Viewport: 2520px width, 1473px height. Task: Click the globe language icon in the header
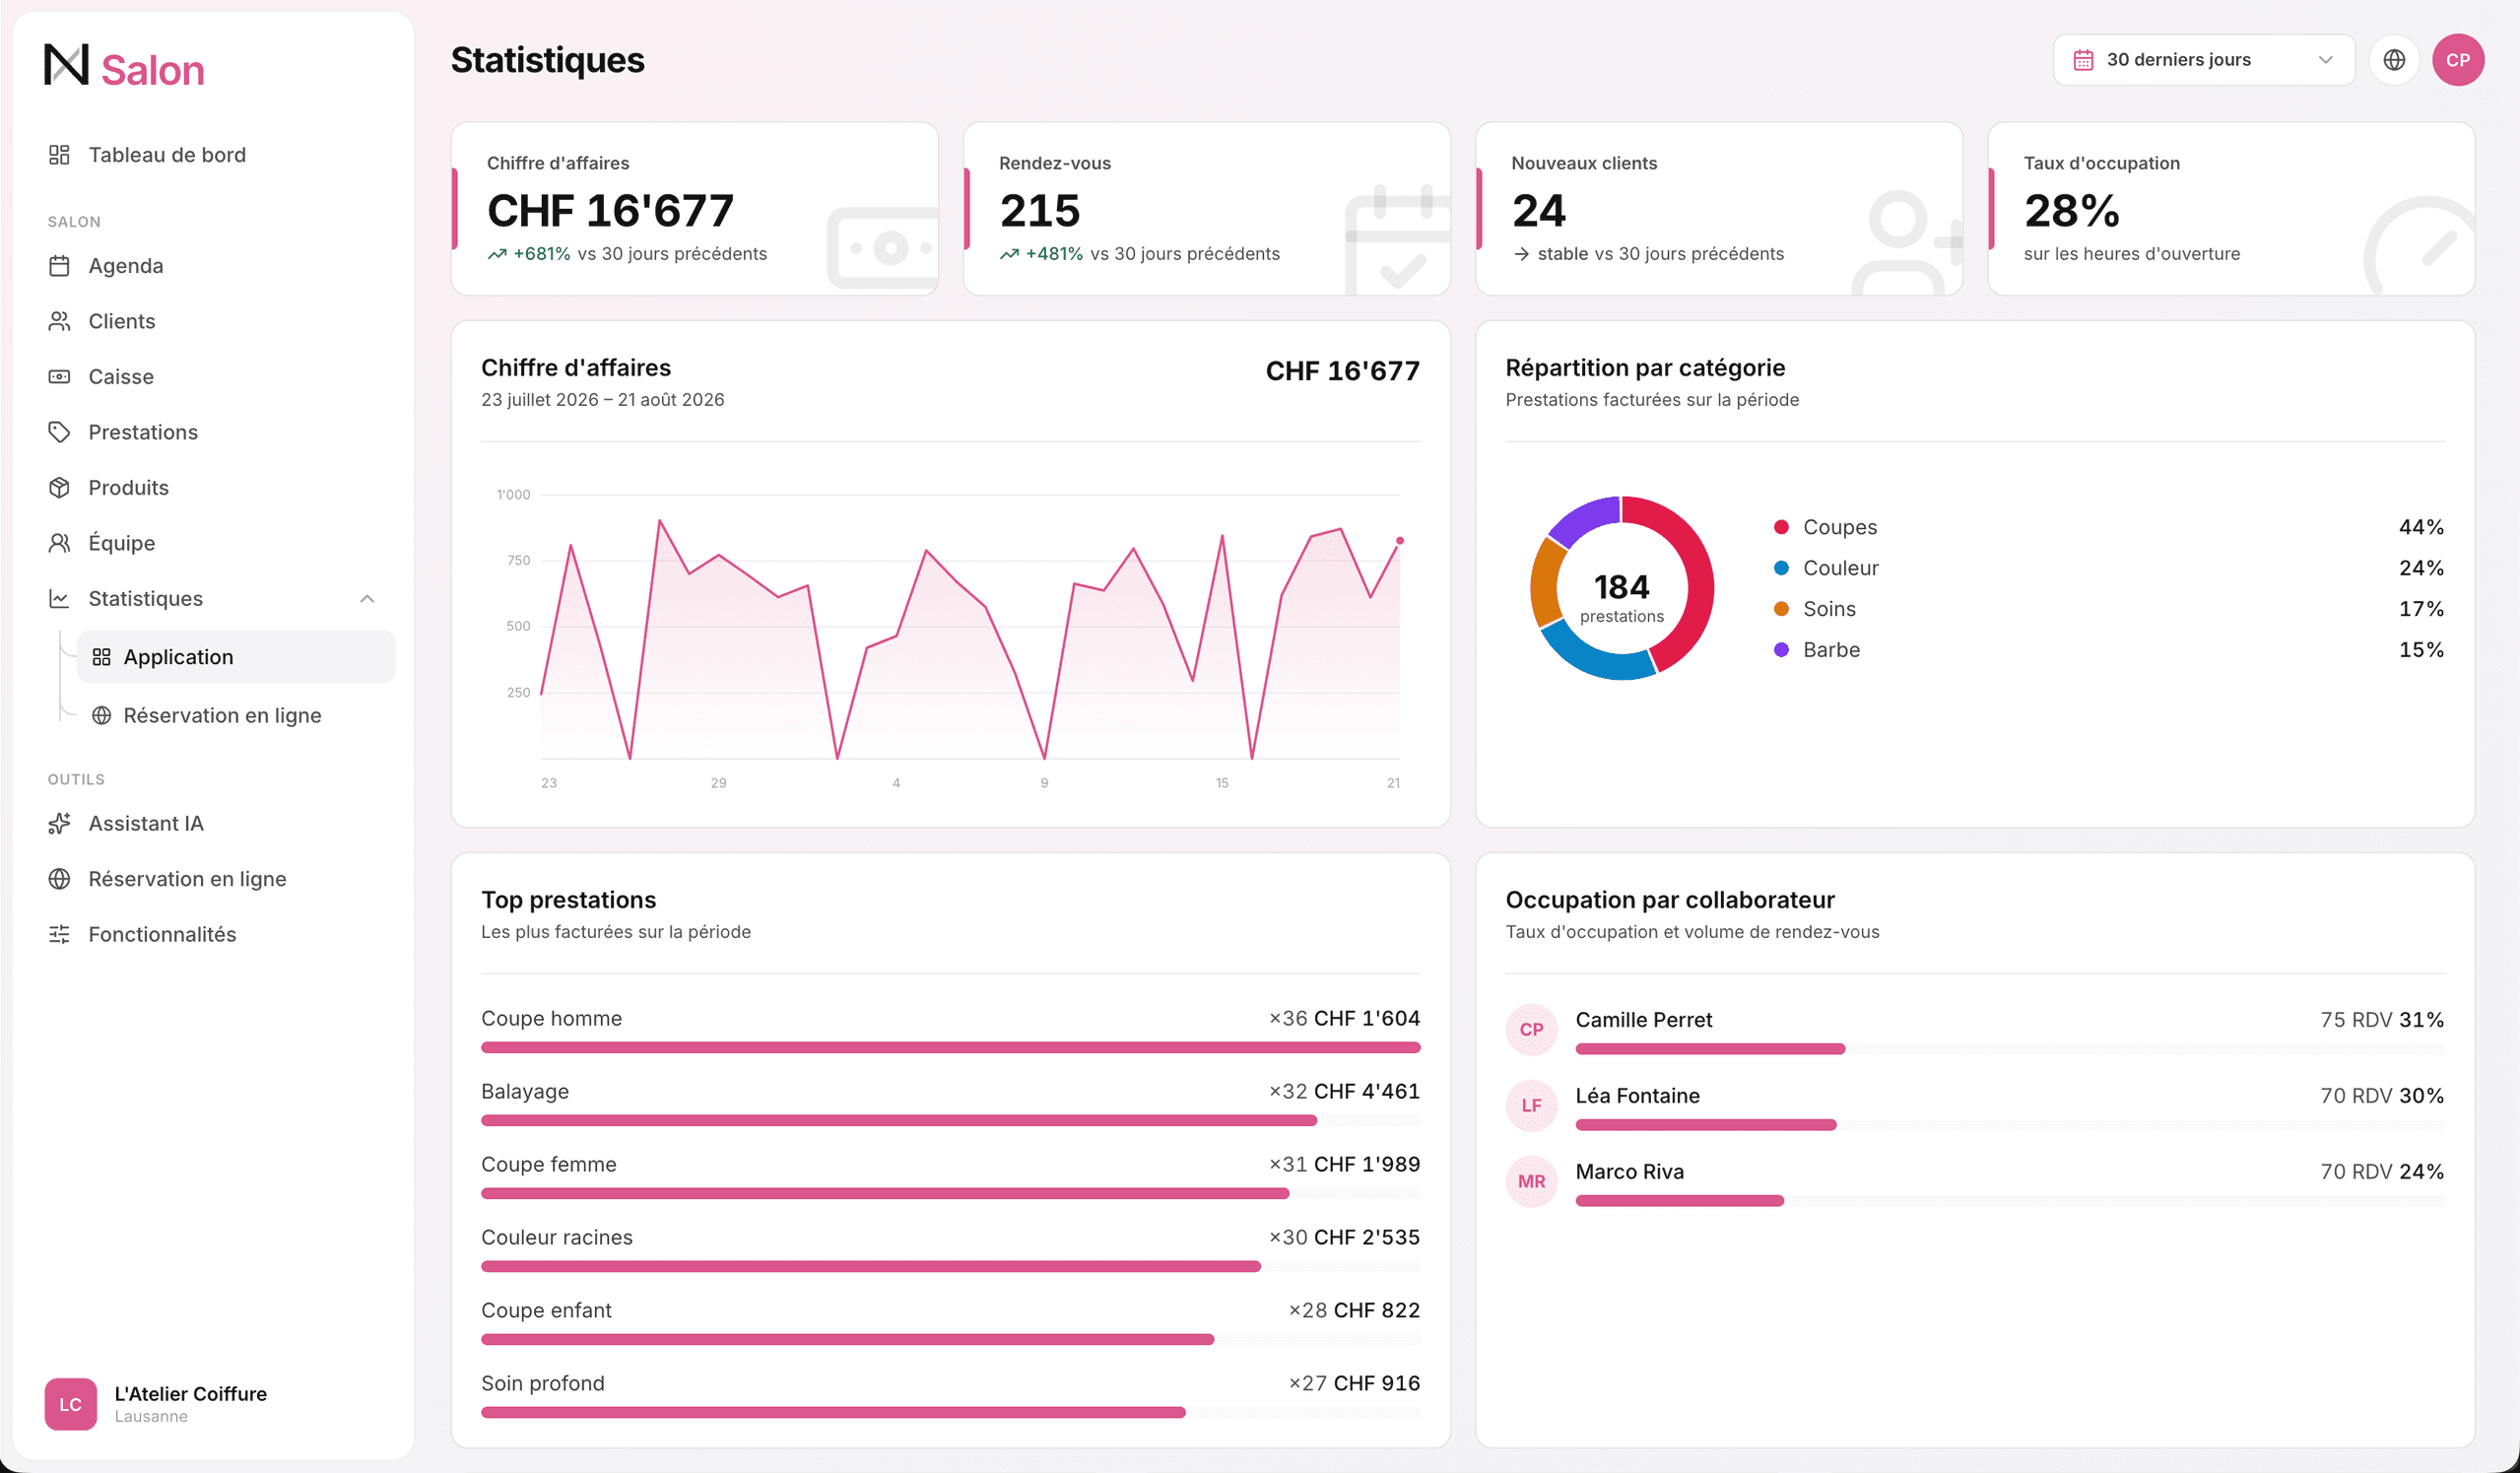[x=2394, y=60]
